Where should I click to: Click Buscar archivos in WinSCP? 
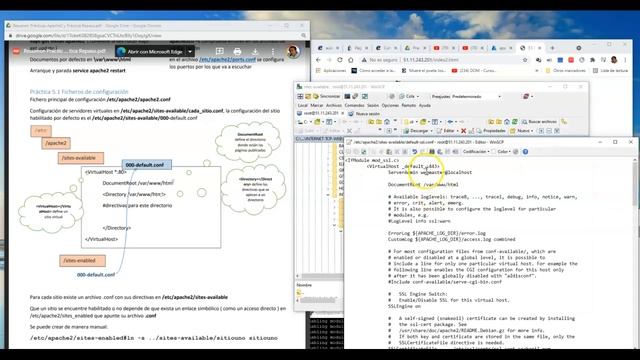coord(539,122)
